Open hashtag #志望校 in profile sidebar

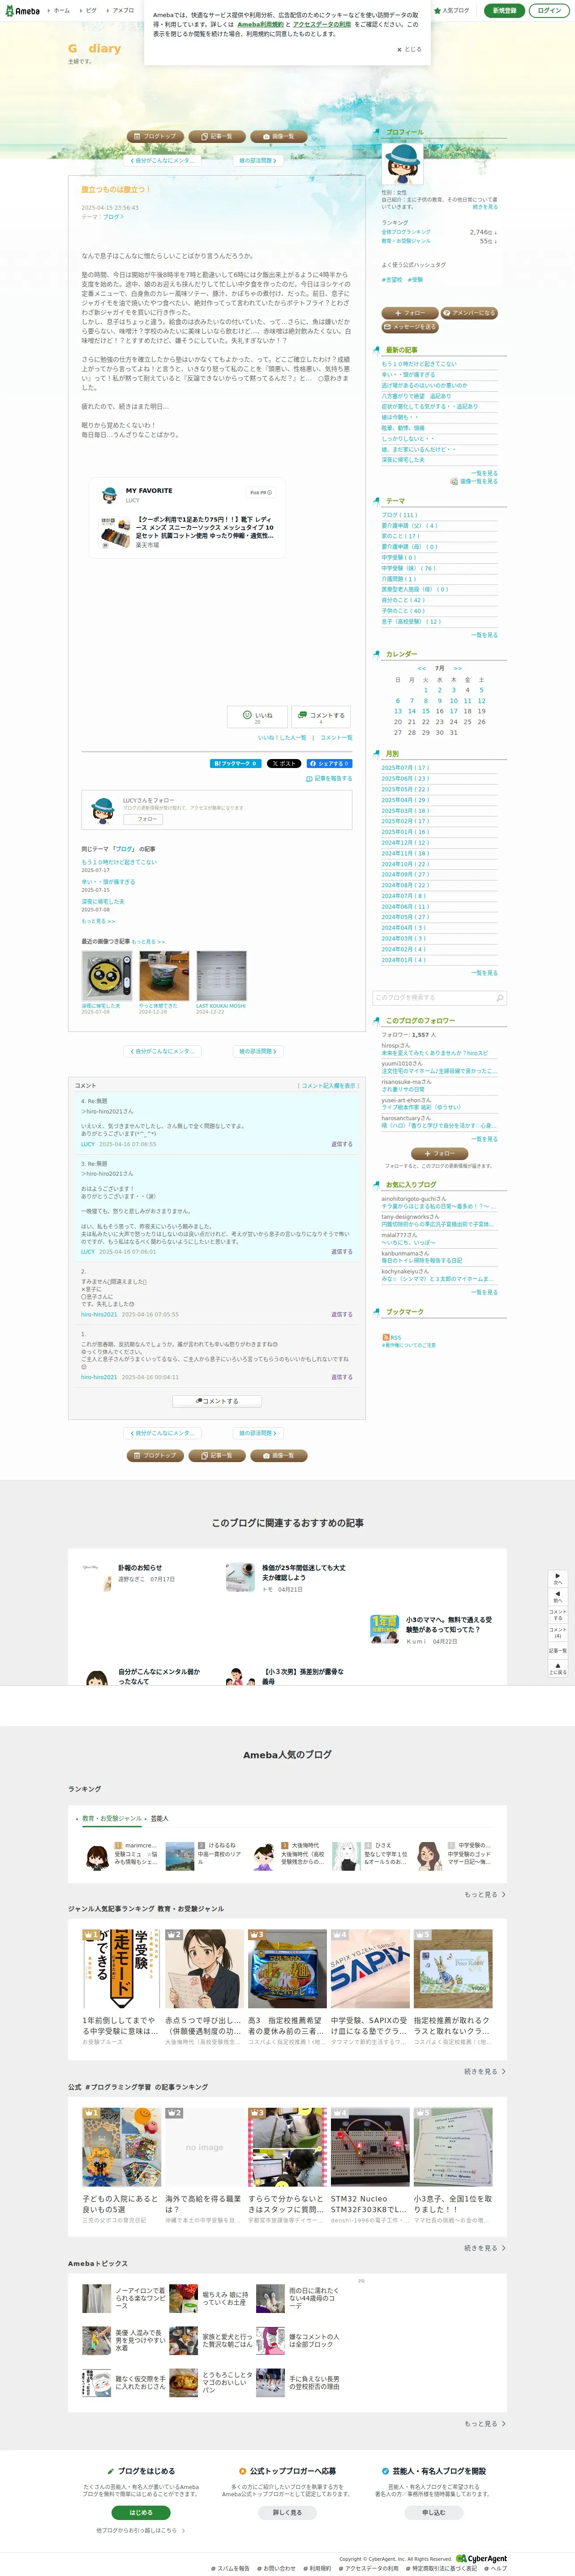[x=392, y=280]
